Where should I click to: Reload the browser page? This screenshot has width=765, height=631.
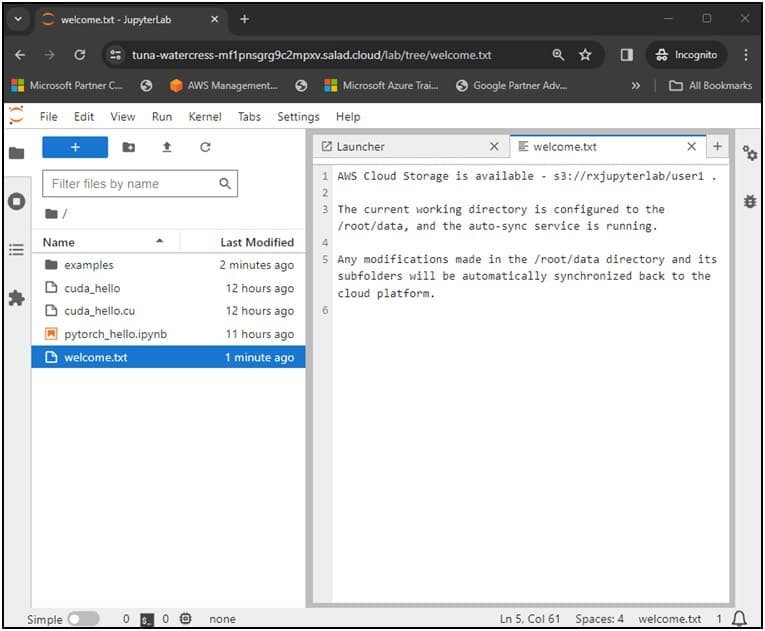coord(80,55)
